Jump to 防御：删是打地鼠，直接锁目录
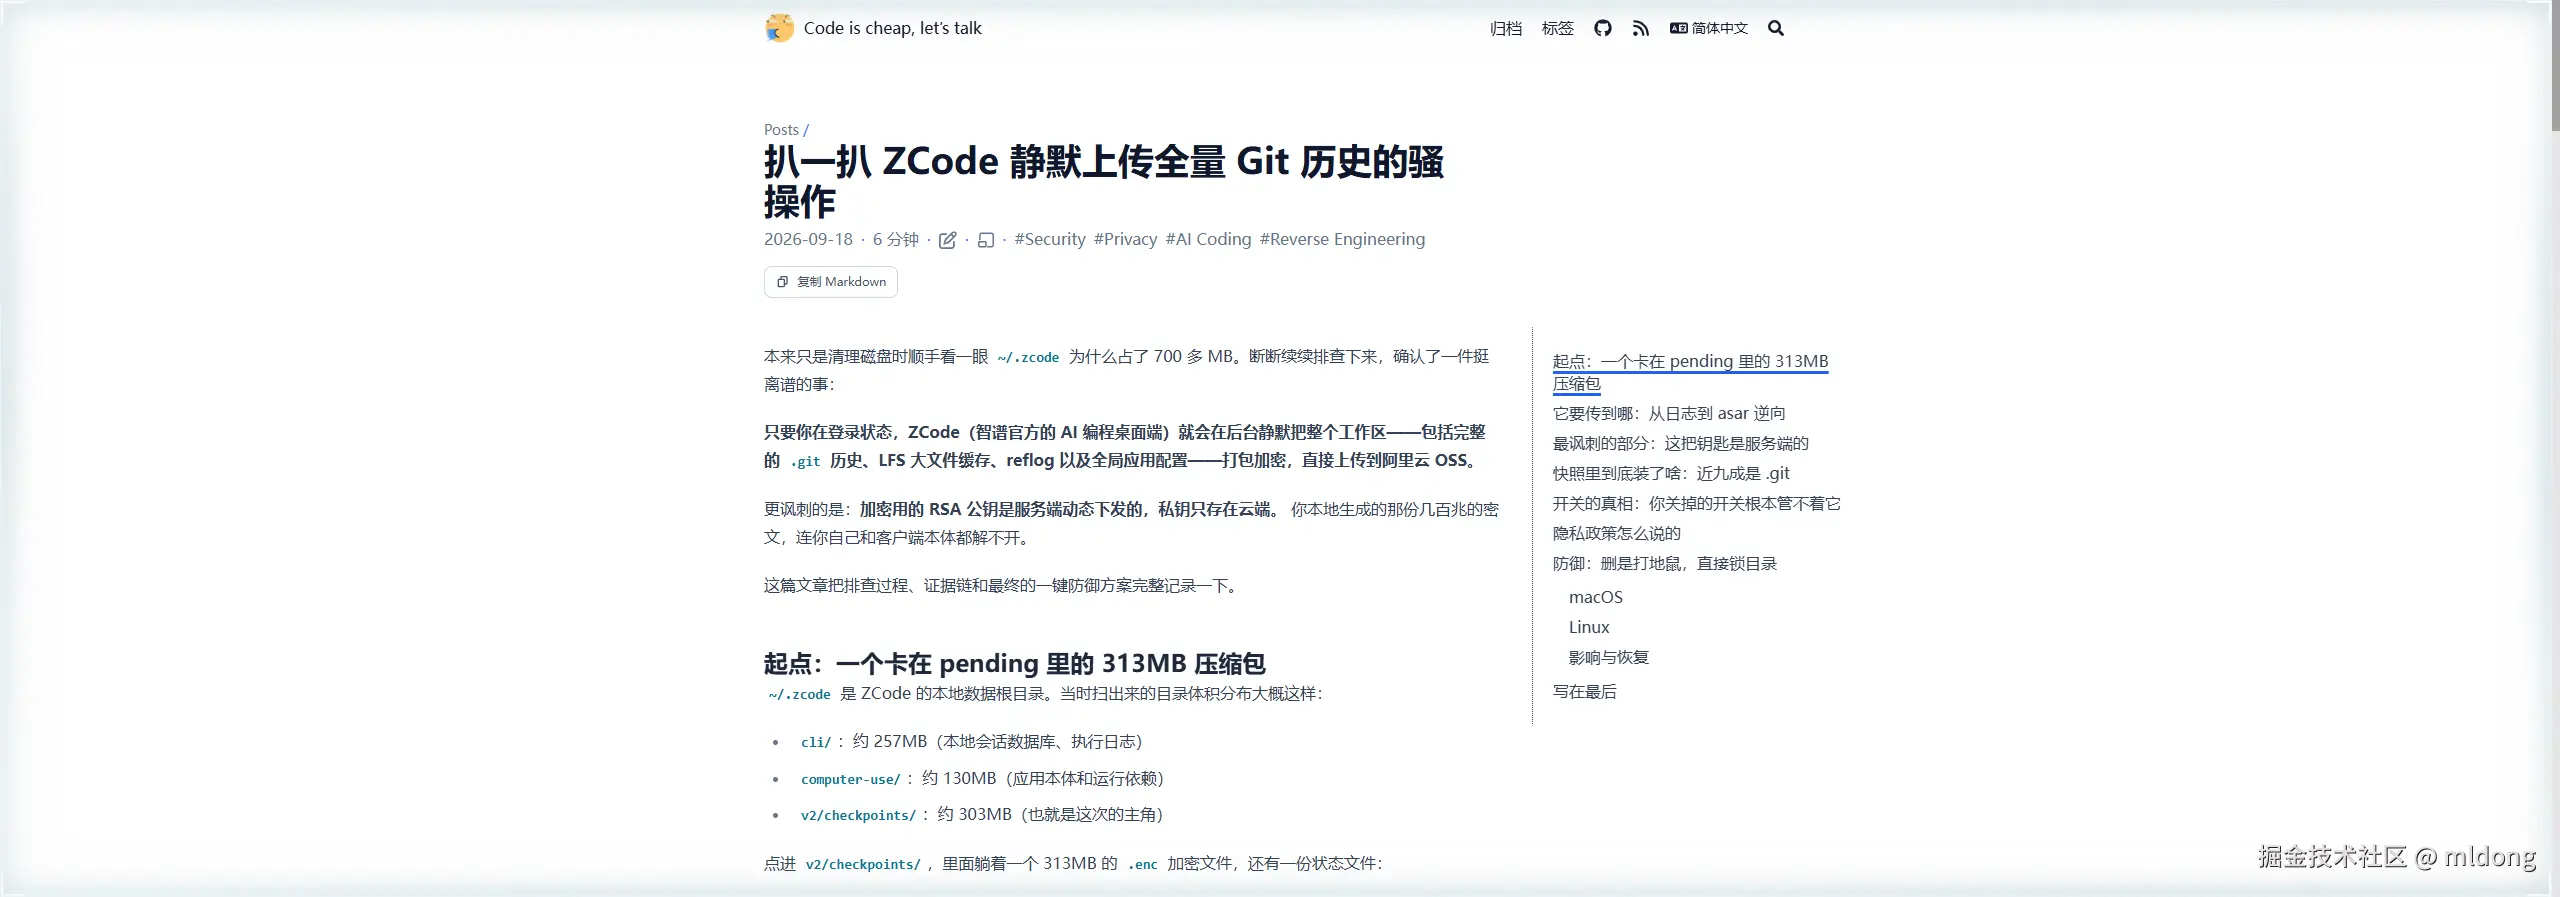The height and width of the screenshot is (897, 2560). click(x=1664, y=563)
